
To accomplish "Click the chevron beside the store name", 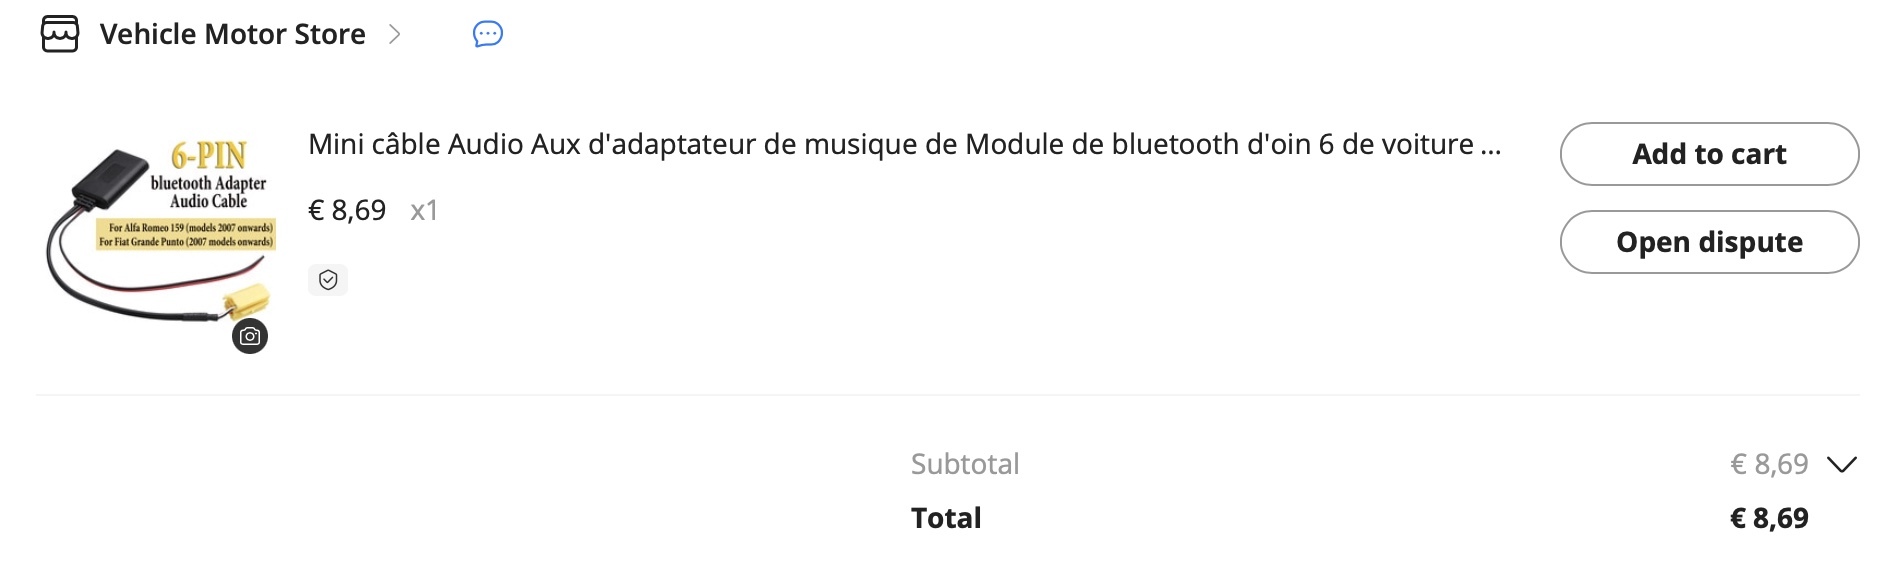I will pos(395,34).
